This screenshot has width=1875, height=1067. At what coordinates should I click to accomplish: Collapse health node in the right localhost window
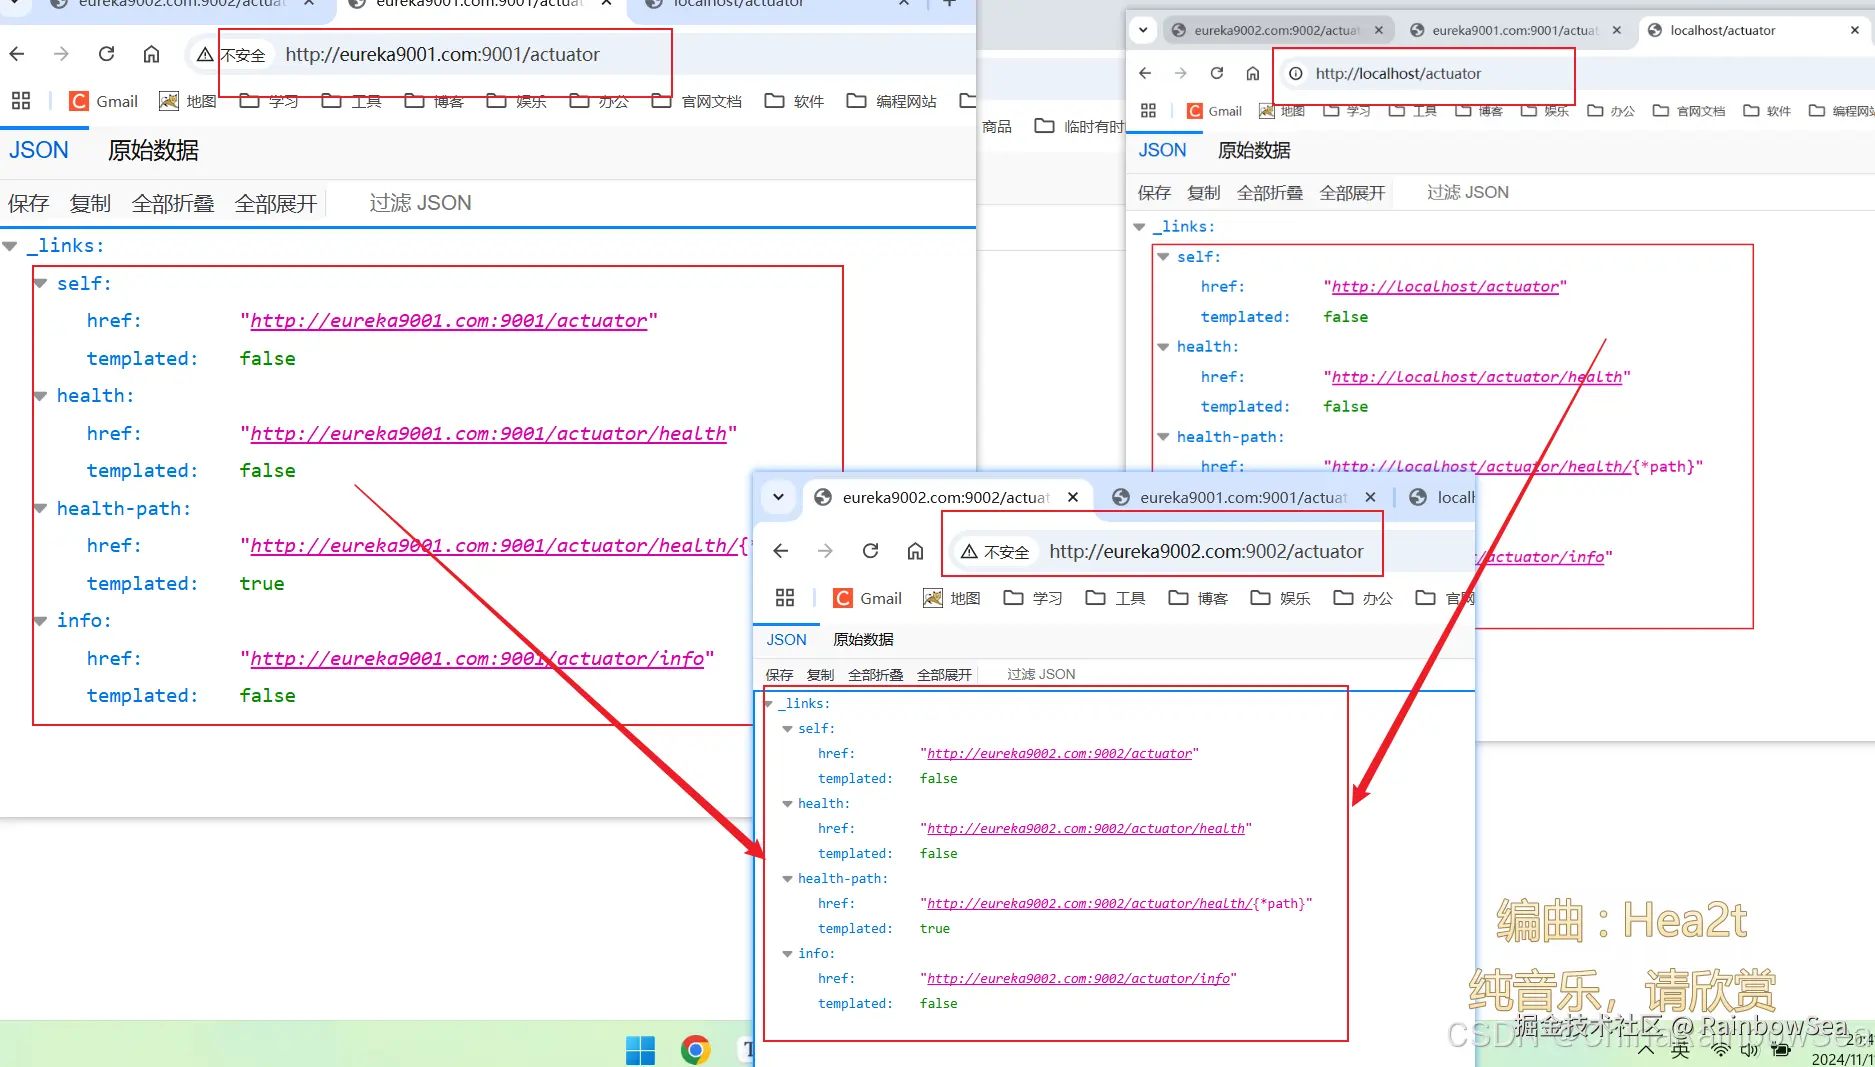tap(1163, 347)
